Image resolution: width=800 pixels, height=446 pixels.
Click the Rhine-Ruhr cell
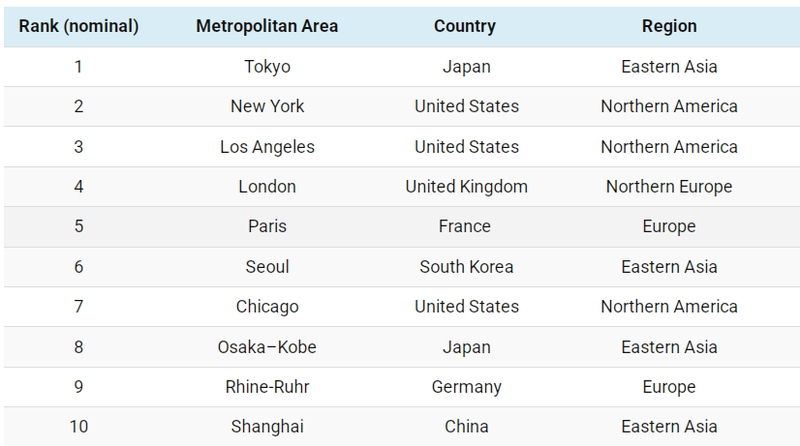(x=267, y=387)
